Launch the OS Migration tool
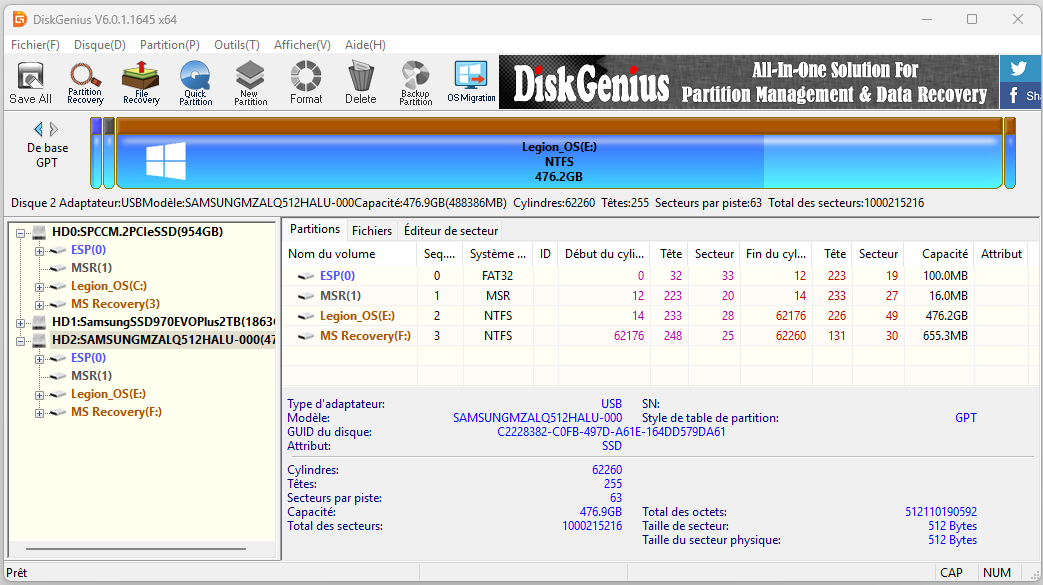The image size is (1043, 585). pyautogui.click(x=471, y=83)
